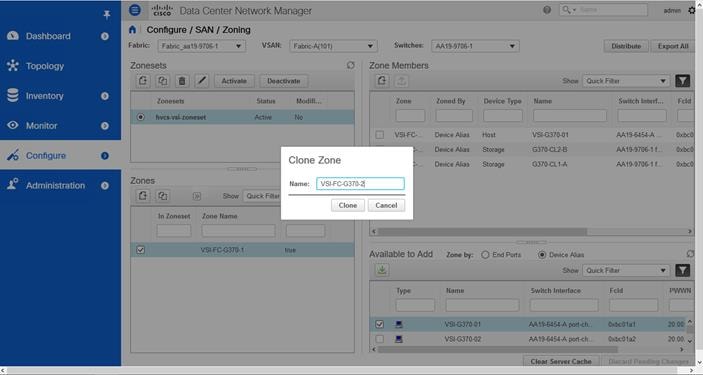Image resolution: width=703 pixels, height=375 pixels.
Task: Click the Zone Name filter field
Action: point(239,231)
